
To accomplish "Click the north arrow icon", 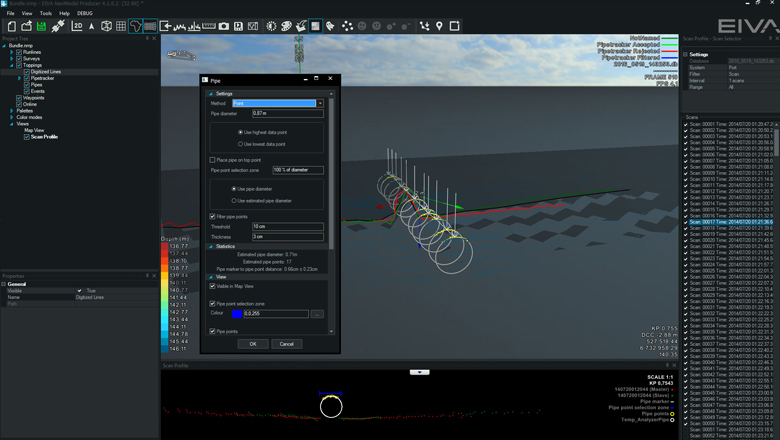I will coord(92,26).
